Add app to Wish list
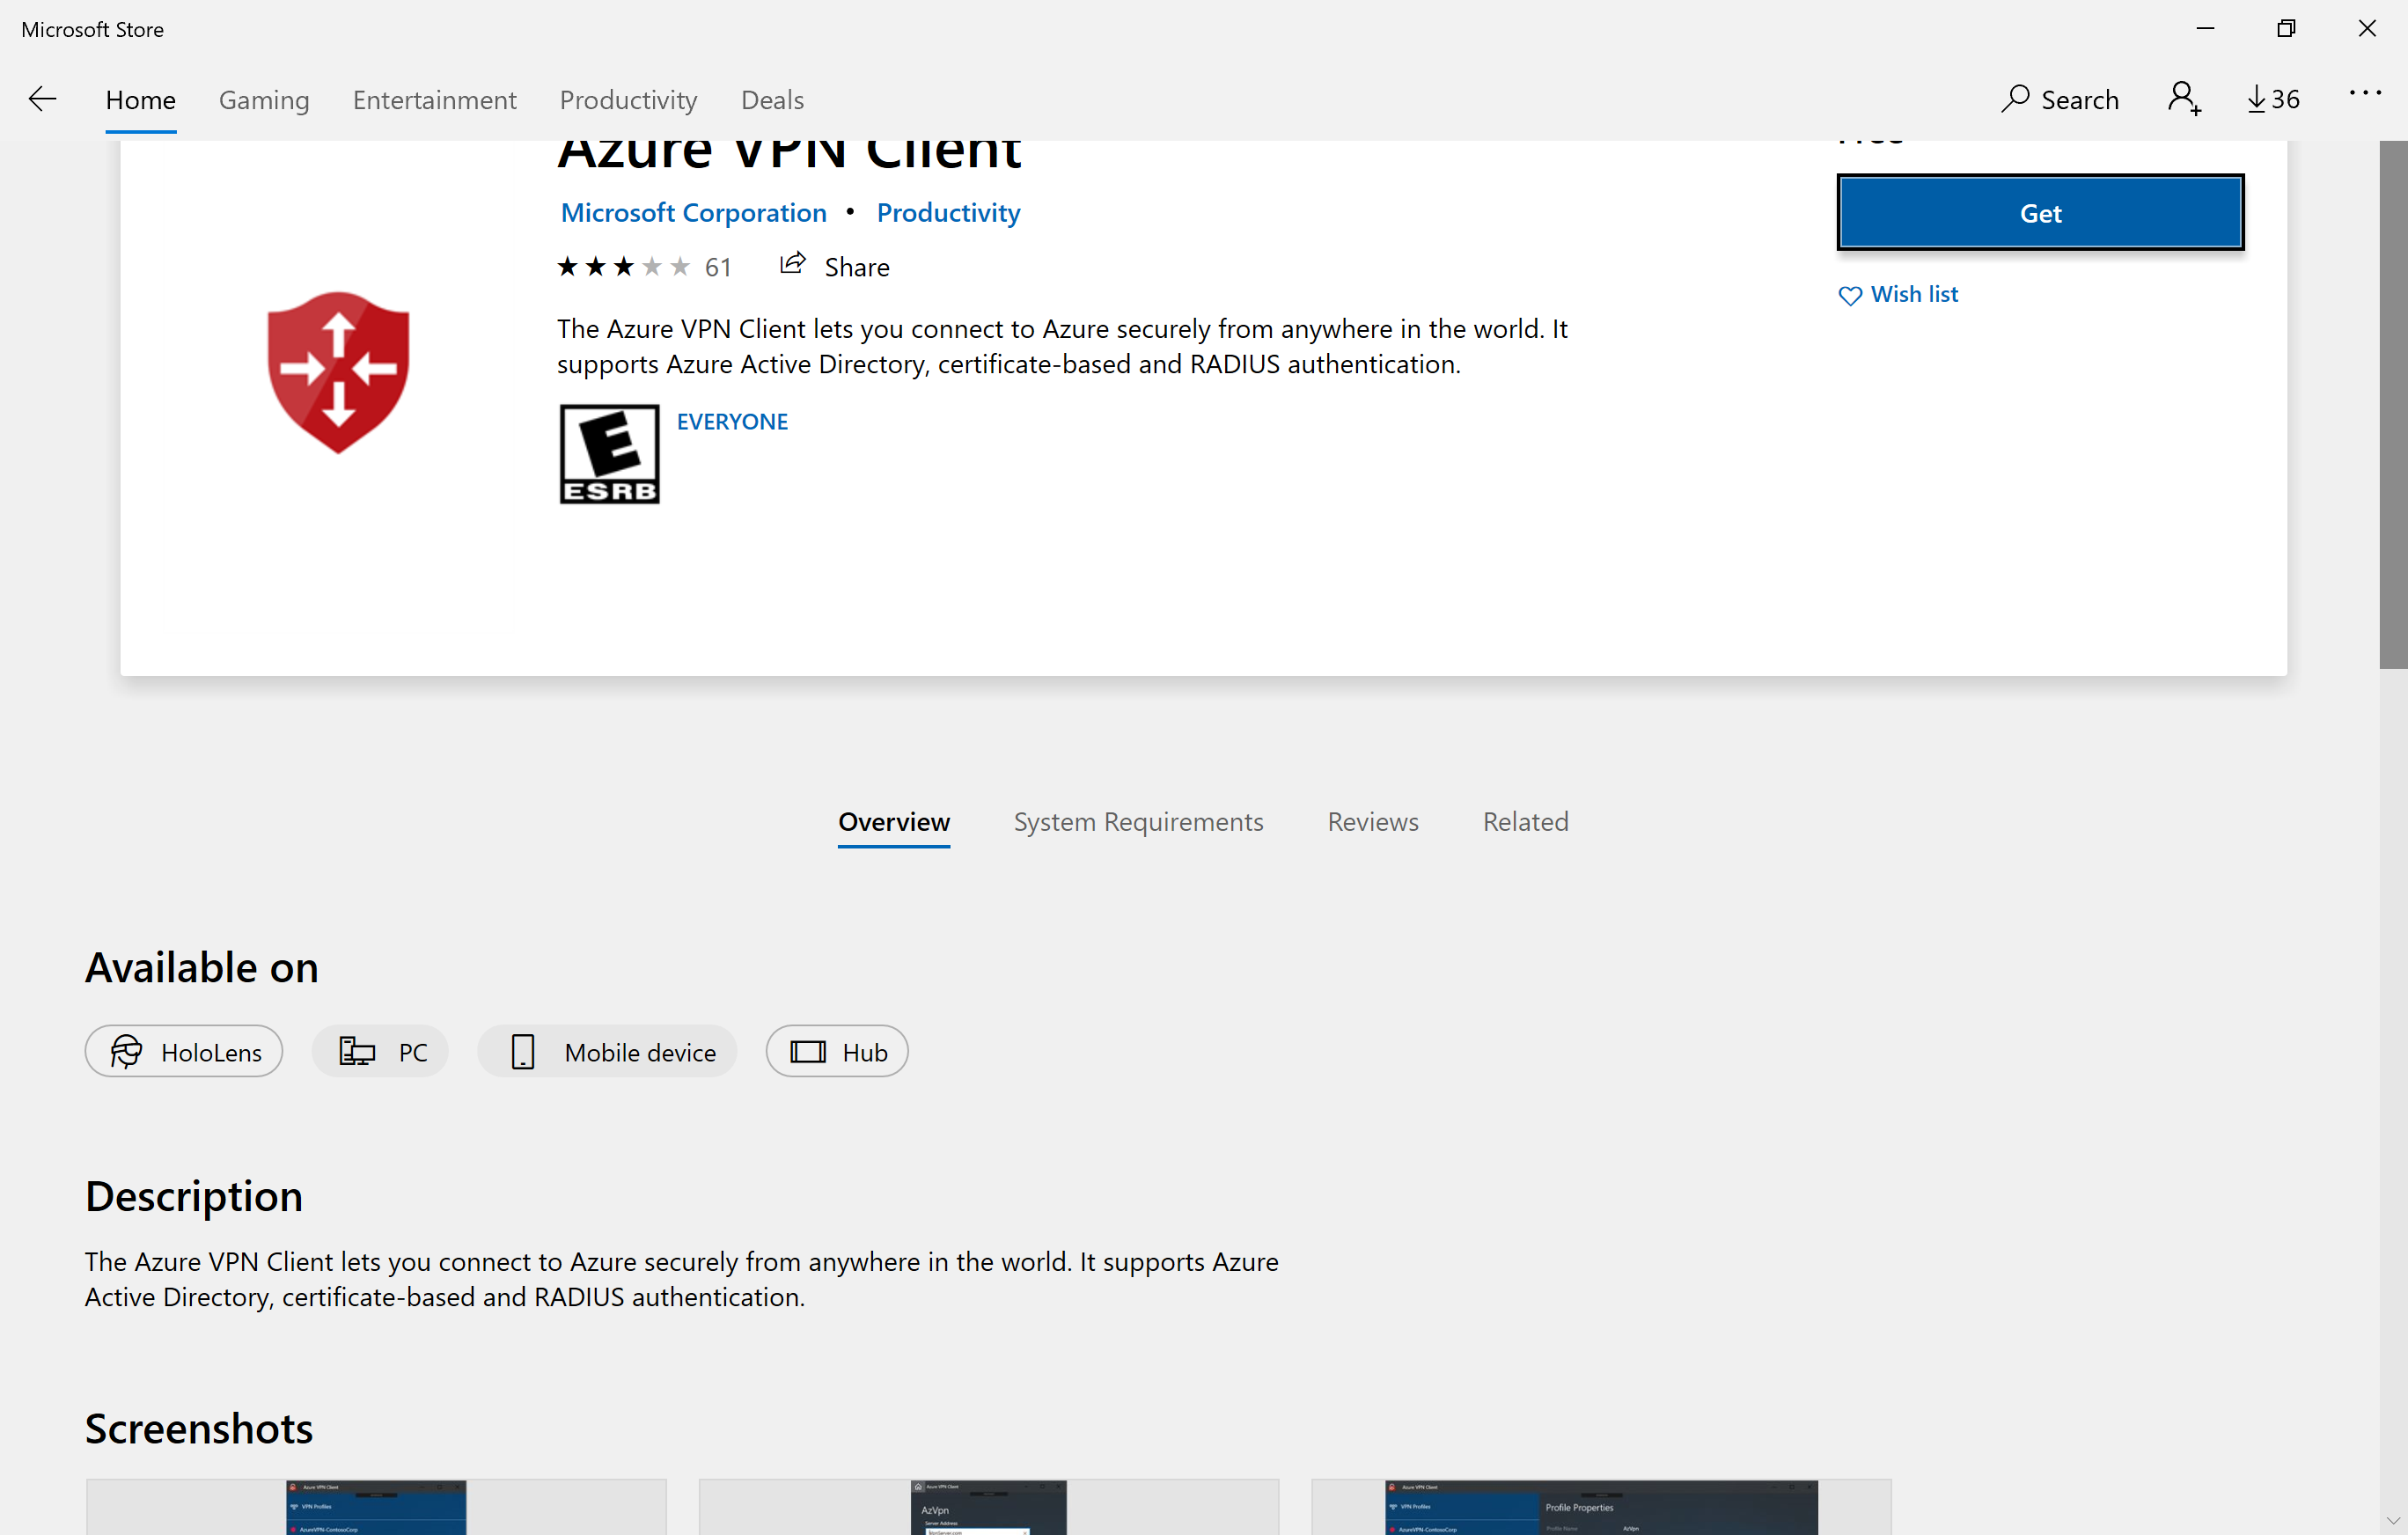 coord(1897,294)
